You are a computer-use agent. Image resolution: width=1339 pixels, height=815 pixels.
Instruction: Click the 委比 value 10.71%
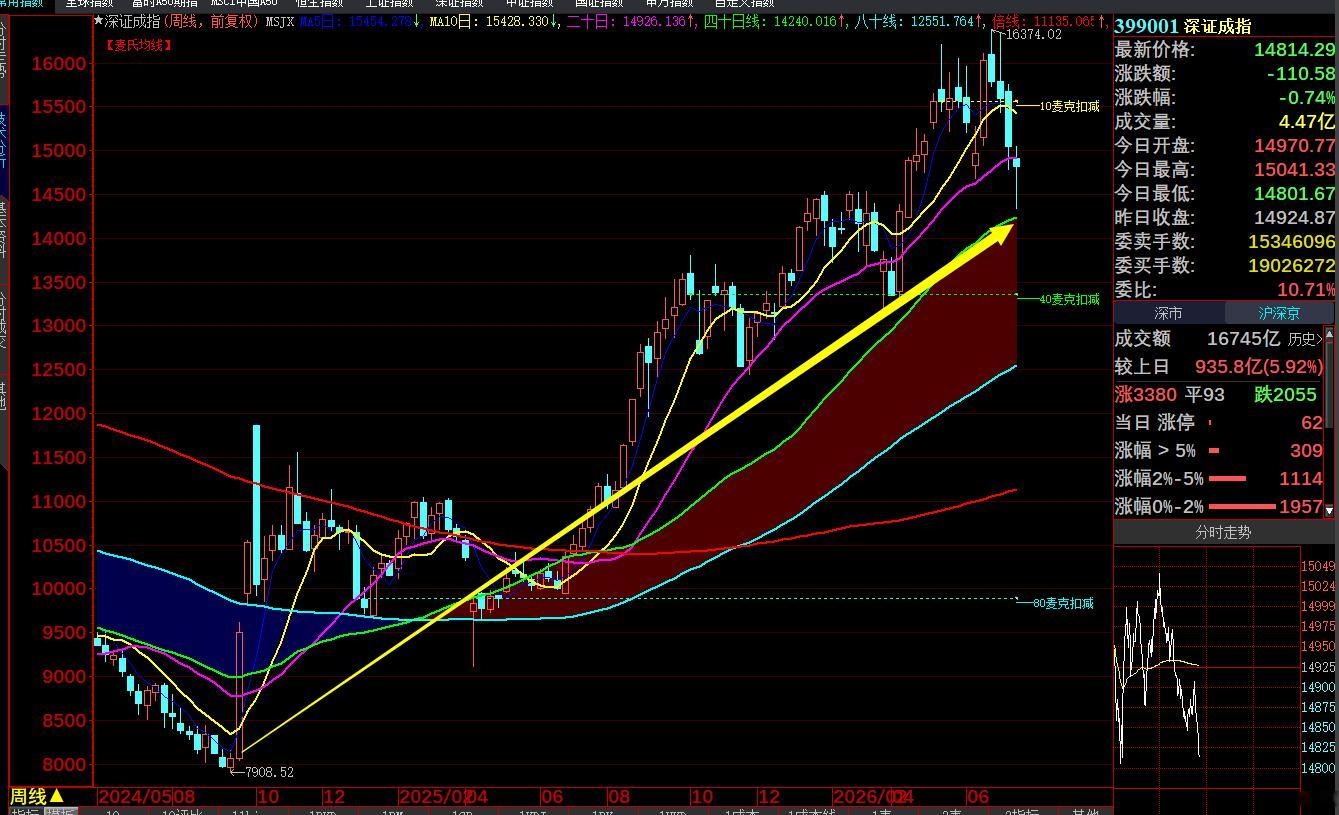1307,290
